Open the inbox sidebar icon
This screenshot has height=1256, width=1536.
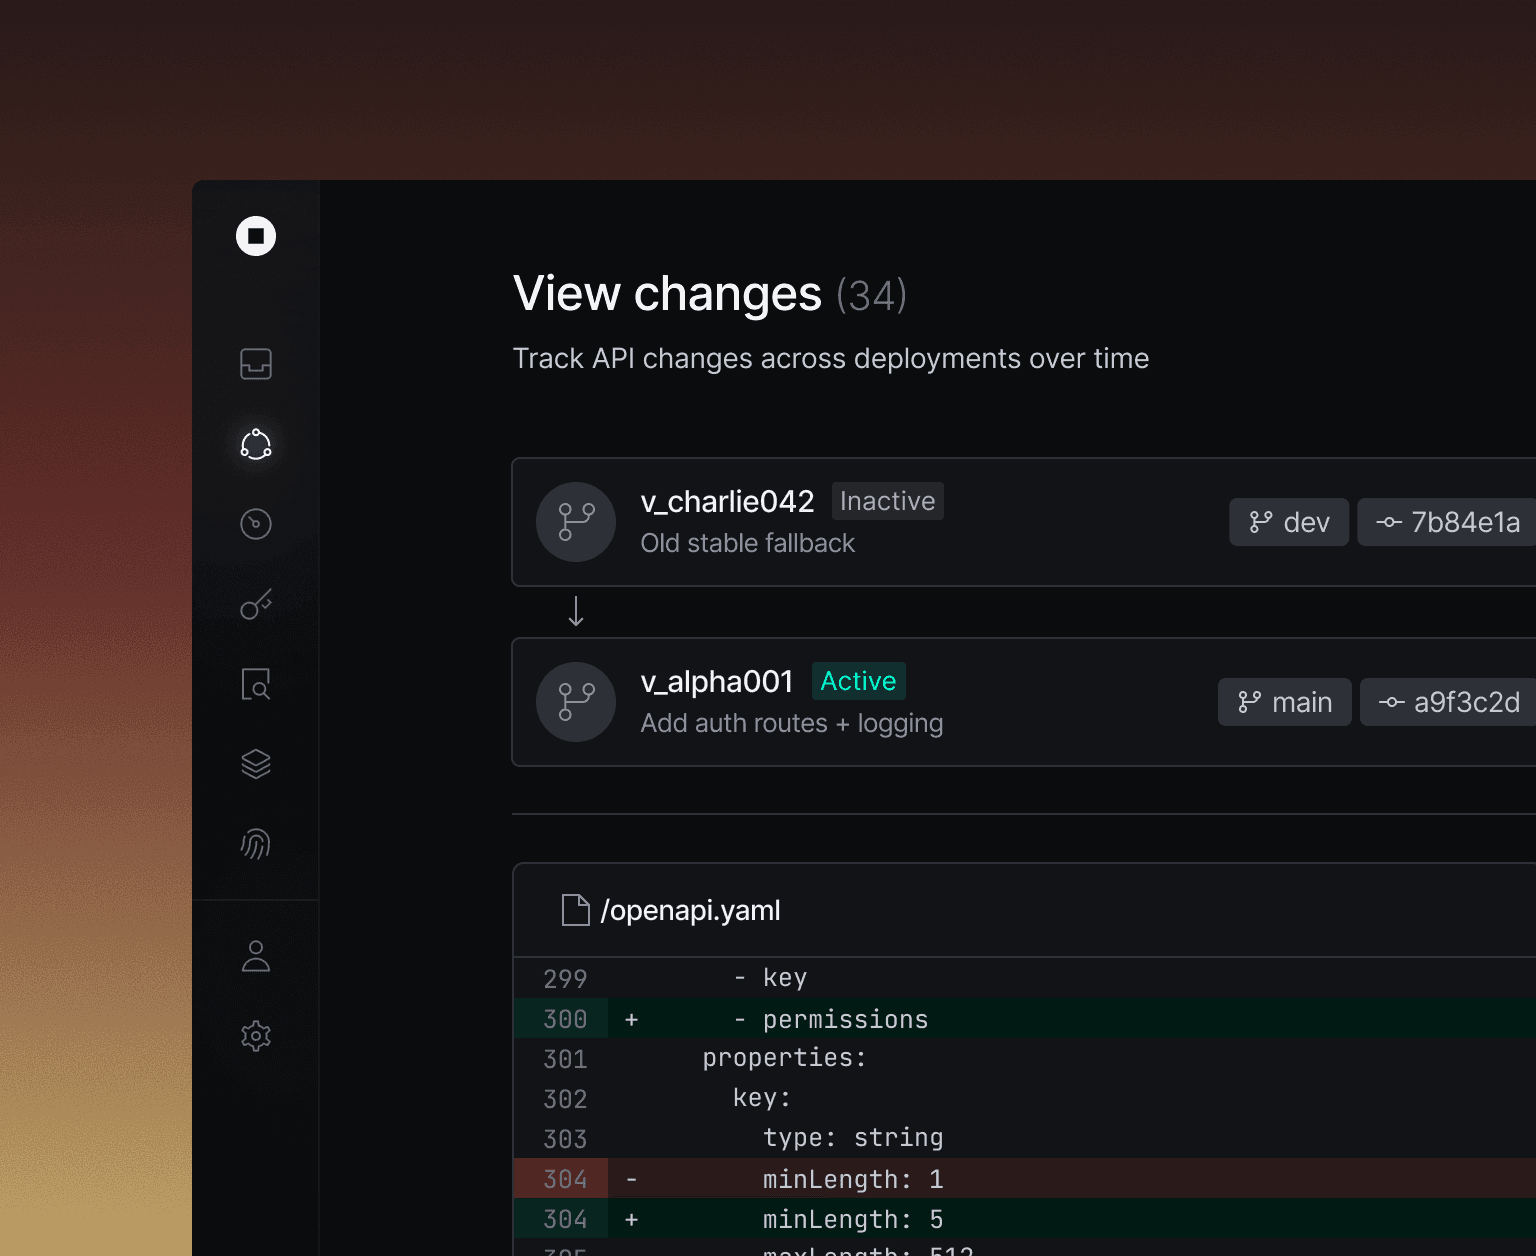pos(256,364)
